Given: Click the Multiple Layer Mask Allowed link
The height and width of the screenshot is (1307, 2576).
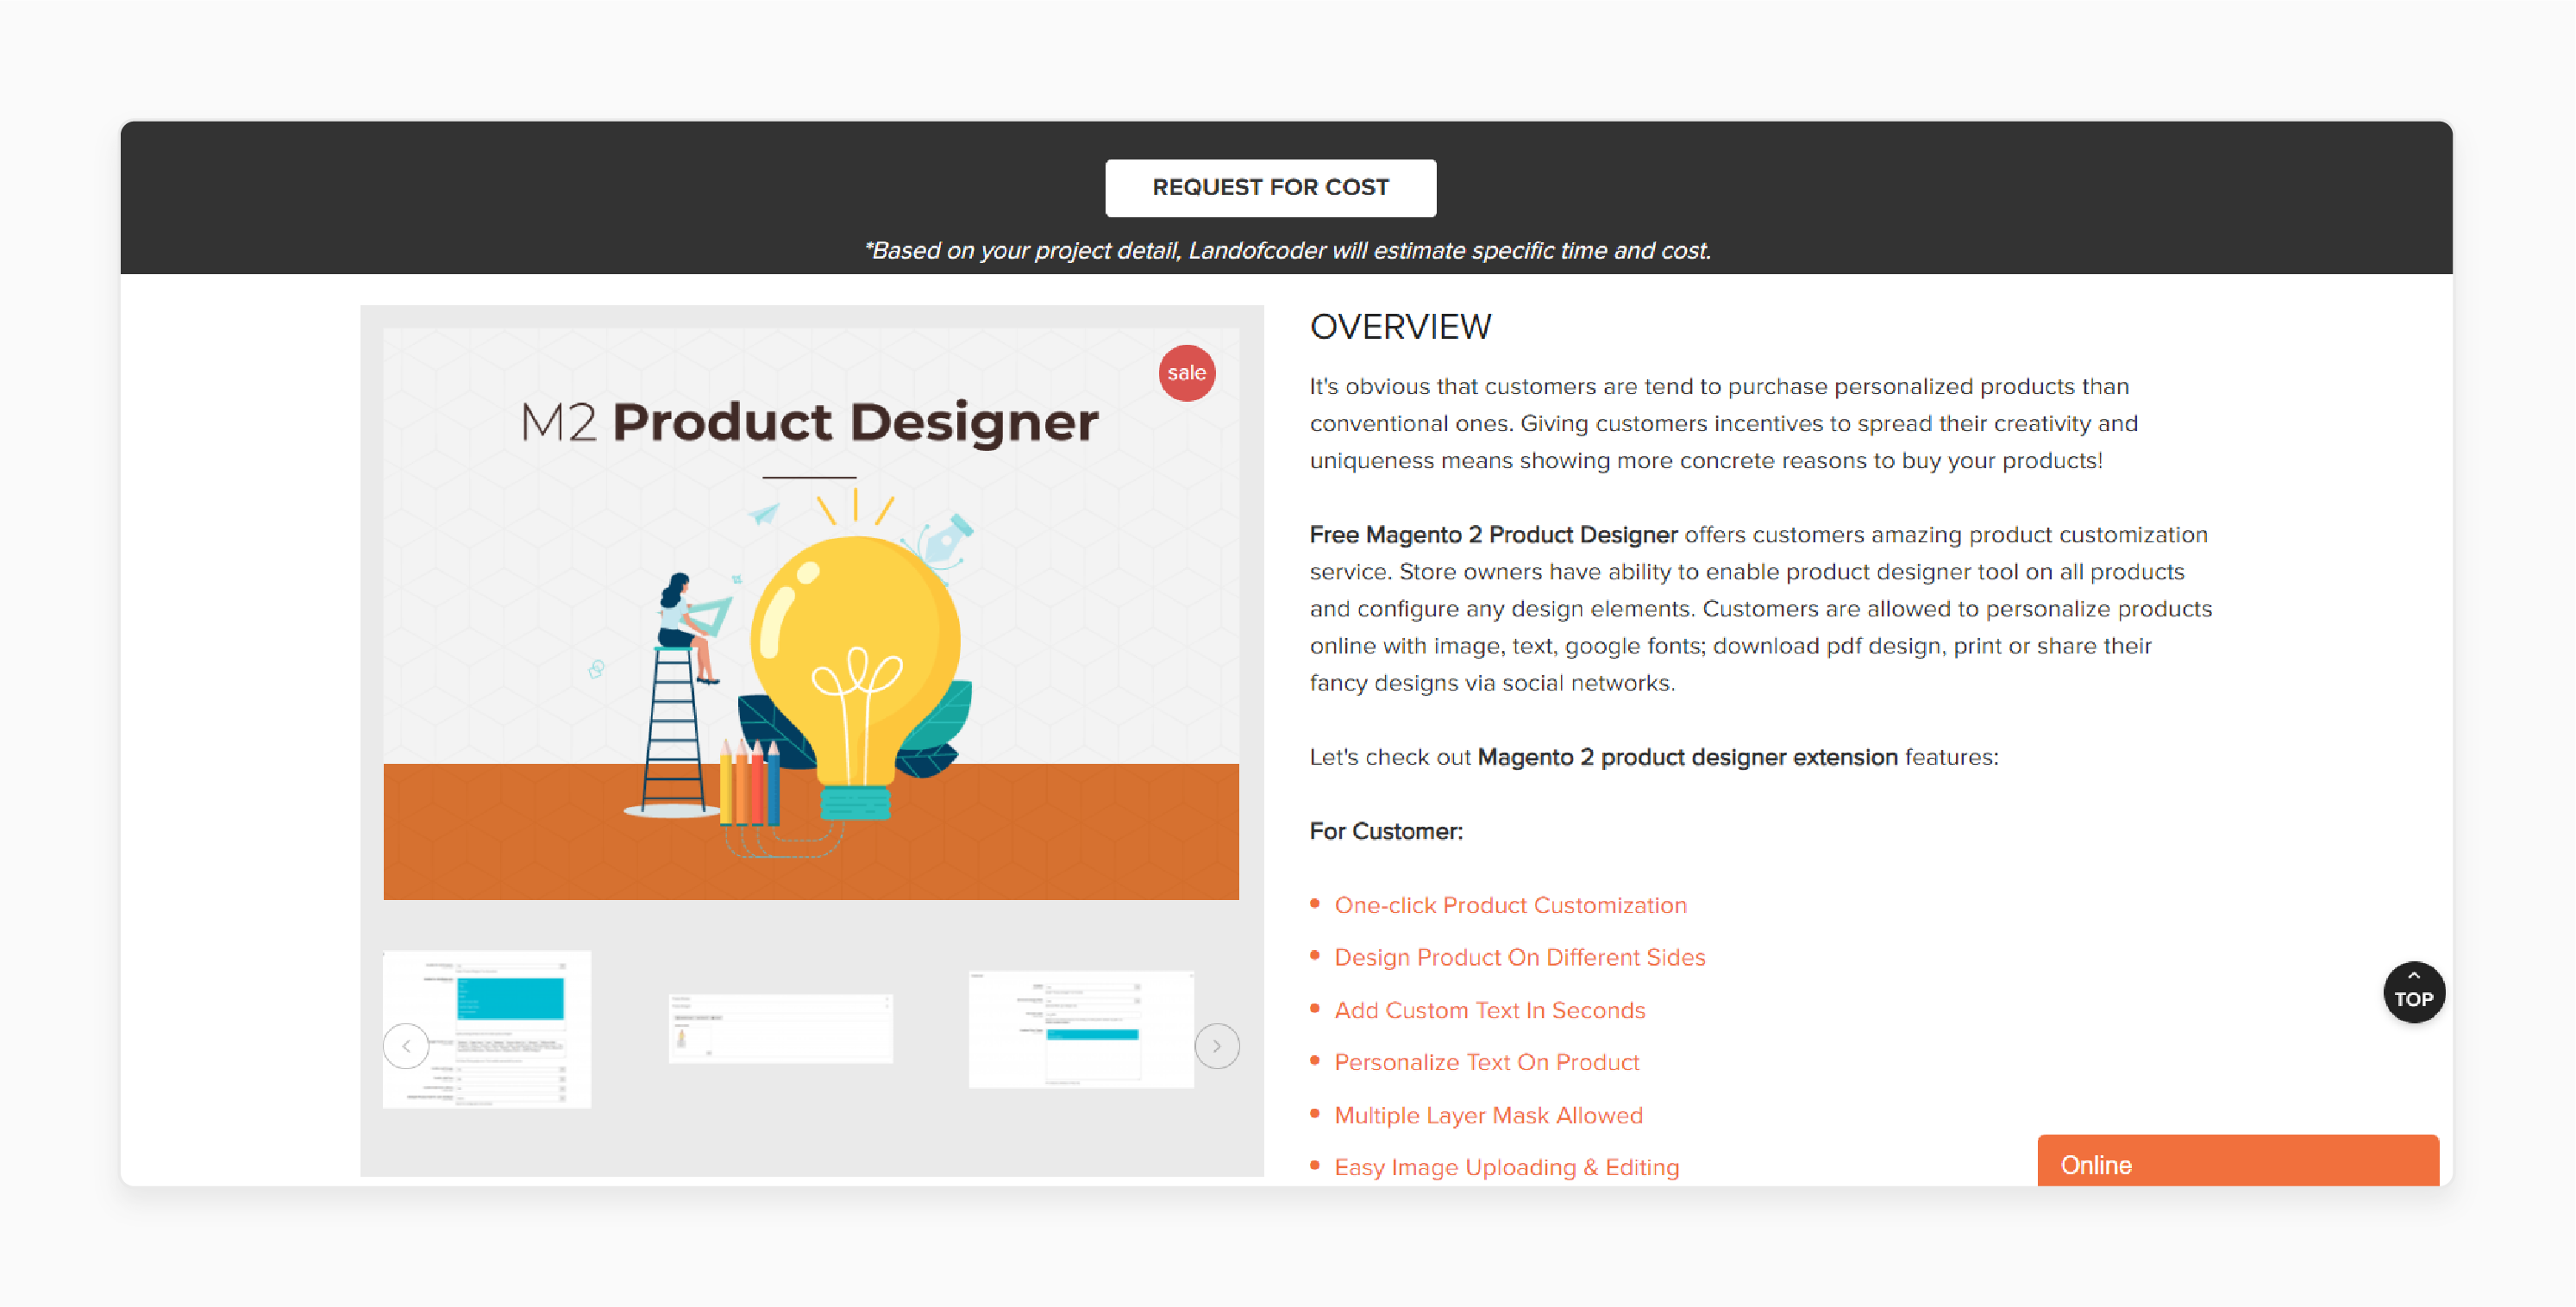Looking at the screenshot, I should (x=1490, y=1114).
